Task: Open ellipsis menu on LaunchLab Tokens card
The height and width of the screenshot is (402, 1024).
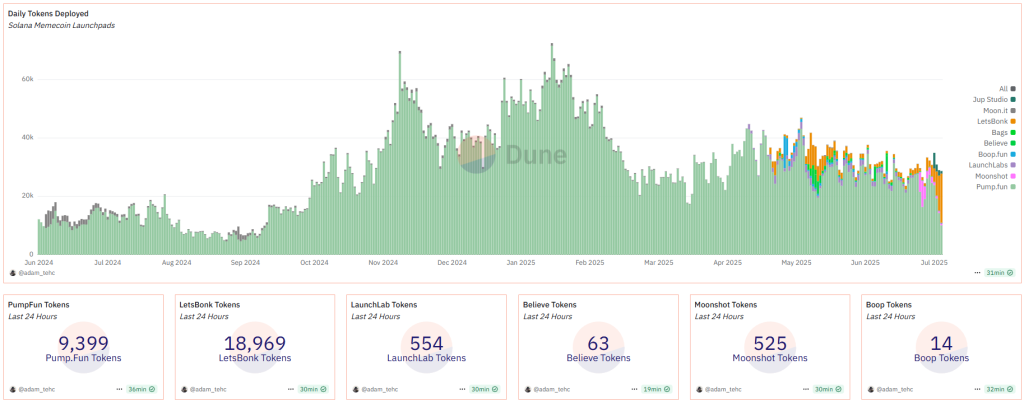Action: pyautogui.click(x=462, y=388)
